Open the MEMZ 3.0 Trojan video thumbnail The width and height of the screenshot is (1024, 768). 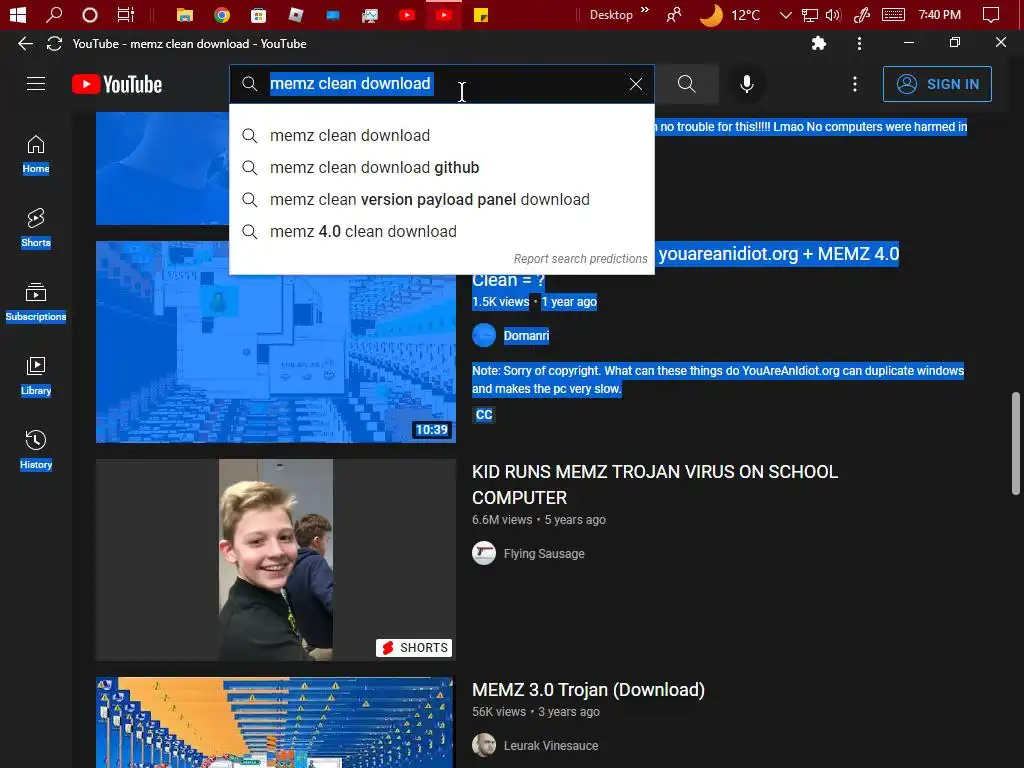click(276, 722)
